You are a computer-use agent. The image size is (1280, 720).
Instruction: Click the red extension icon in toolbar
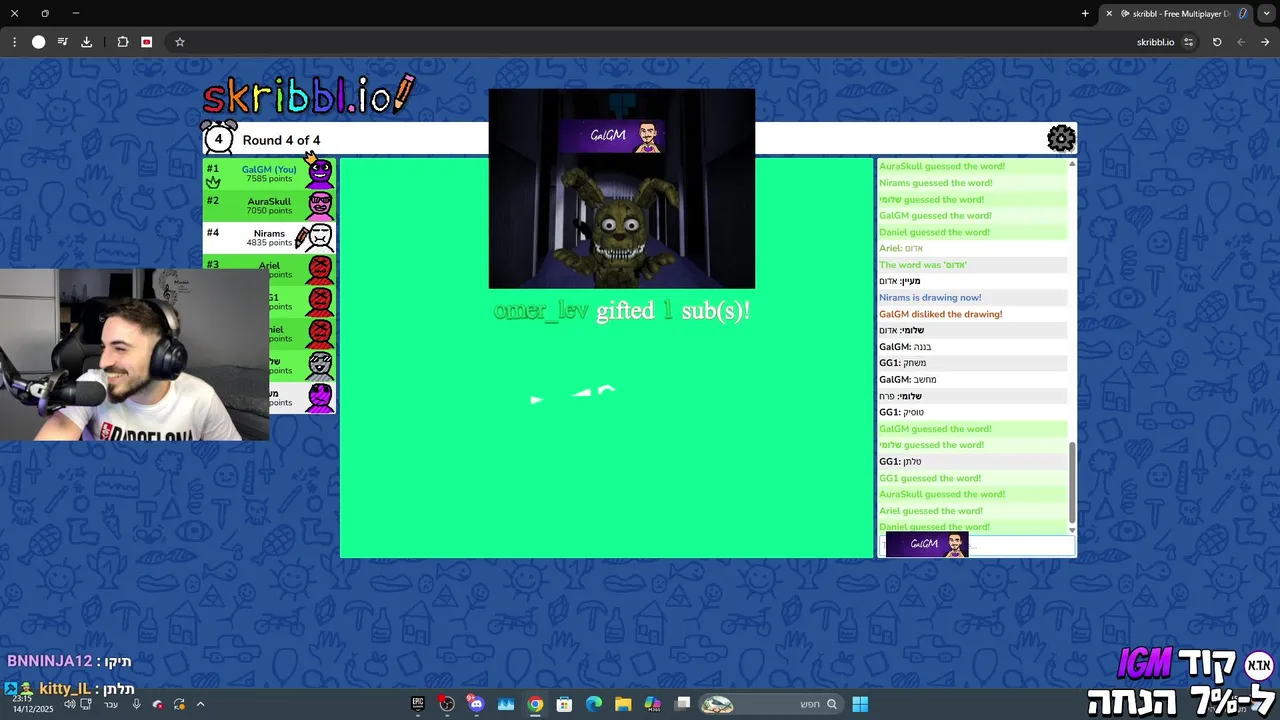[147, 42]
